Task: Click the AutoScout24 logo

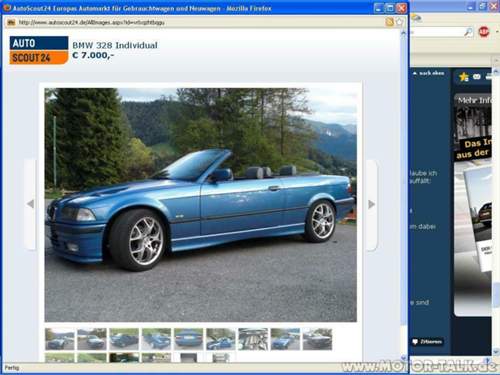Action: tap(39, 50)
